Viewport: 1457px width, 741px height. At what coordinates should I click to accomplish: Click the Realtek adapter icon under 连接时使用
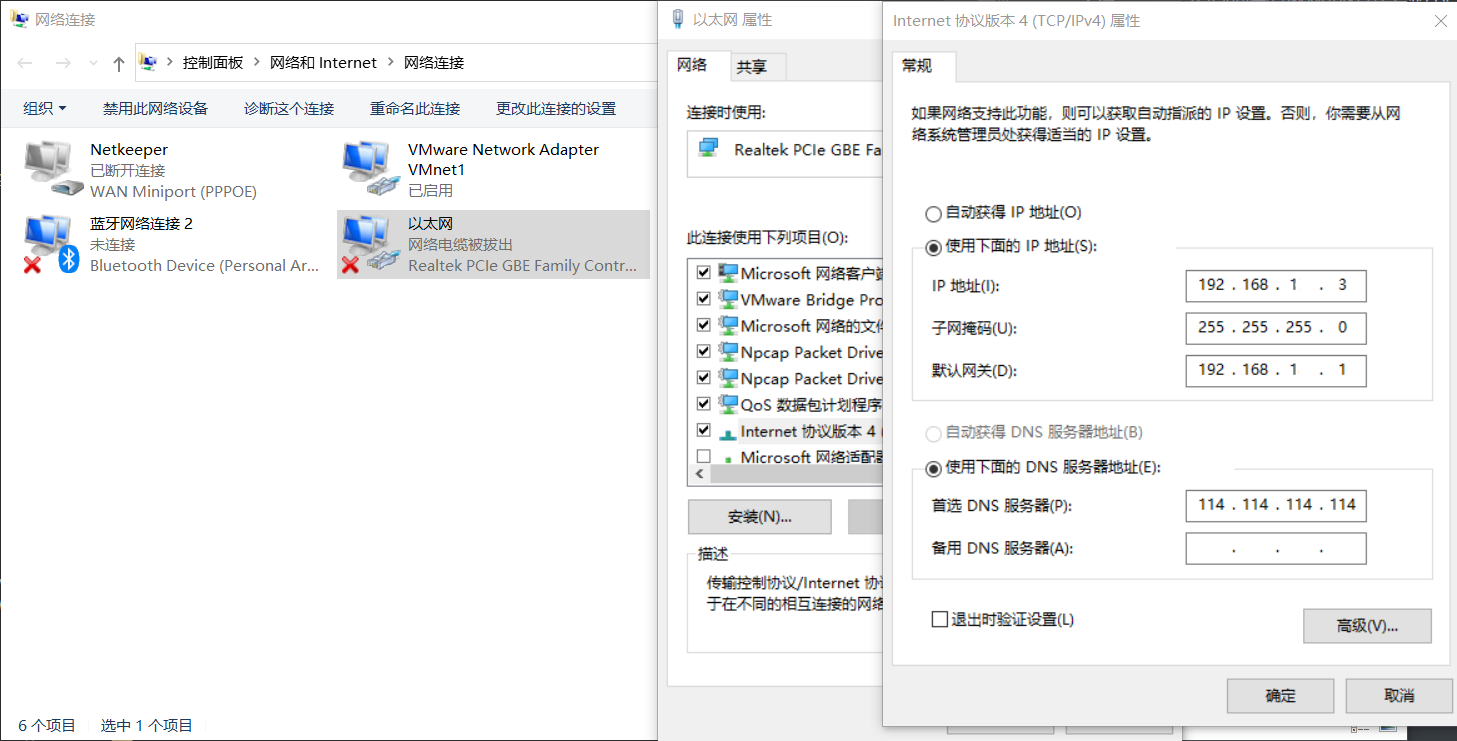(708, 149)
